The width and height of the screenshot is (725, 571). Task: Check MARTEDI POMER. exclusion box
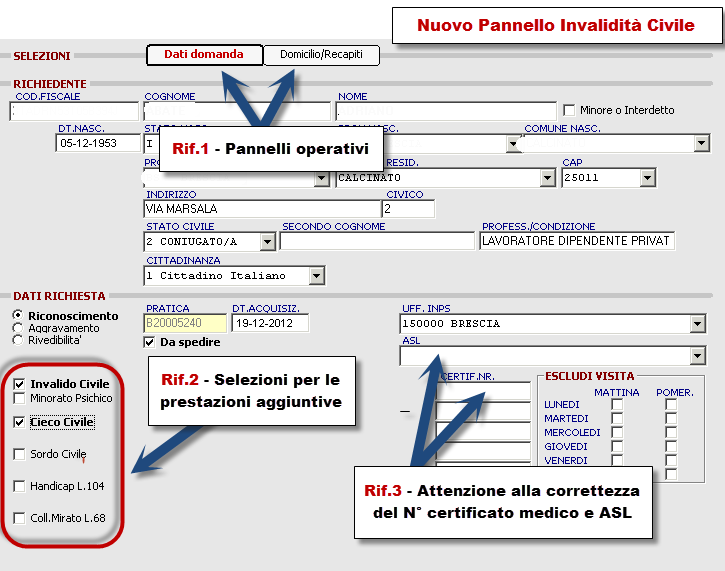coord(671,418)
